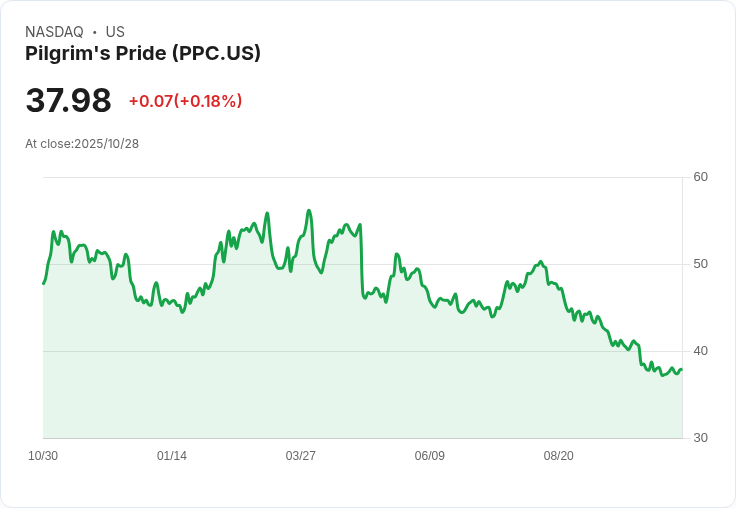This screenshot has width=736, height=508.
Task: Select the 08/20 date on x-axis
Action: click(x=559, y=456)
